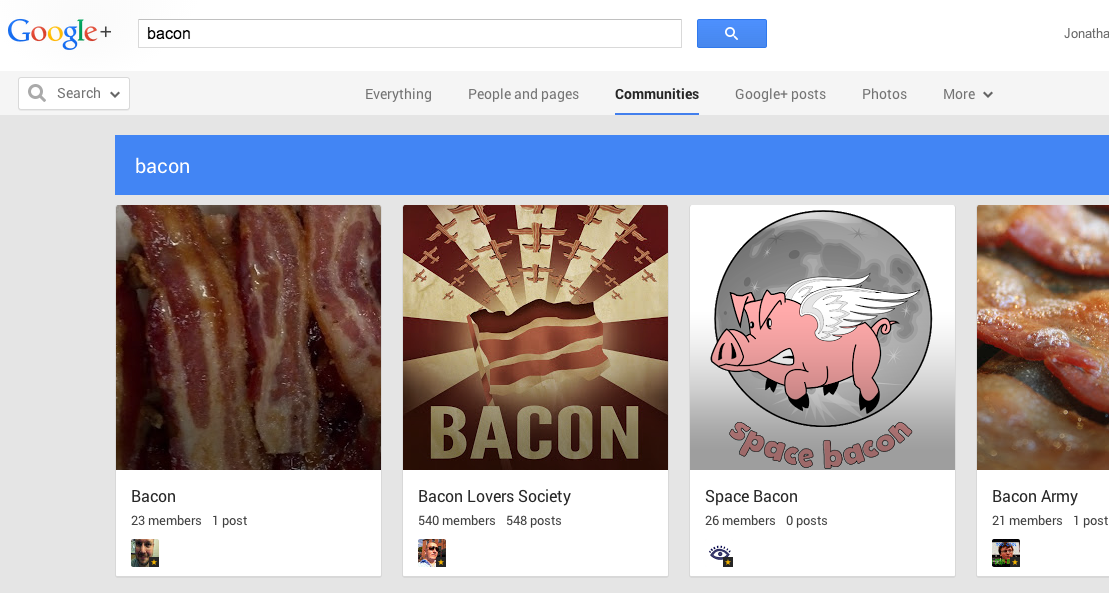Open the Bacon community owner's avatar

click(145, 553)
